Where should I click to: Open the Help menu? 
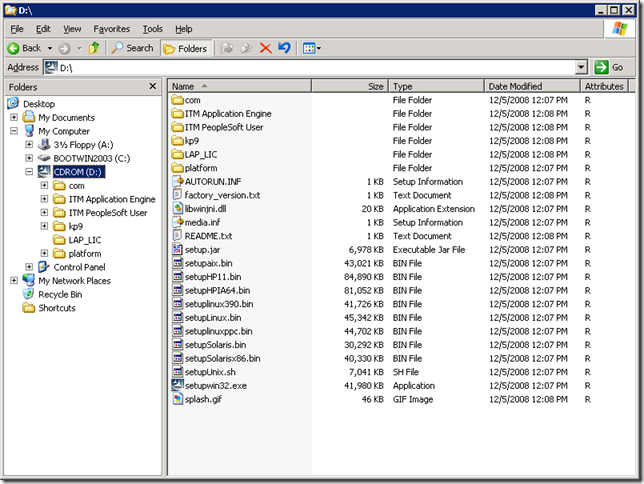(184, 29)
